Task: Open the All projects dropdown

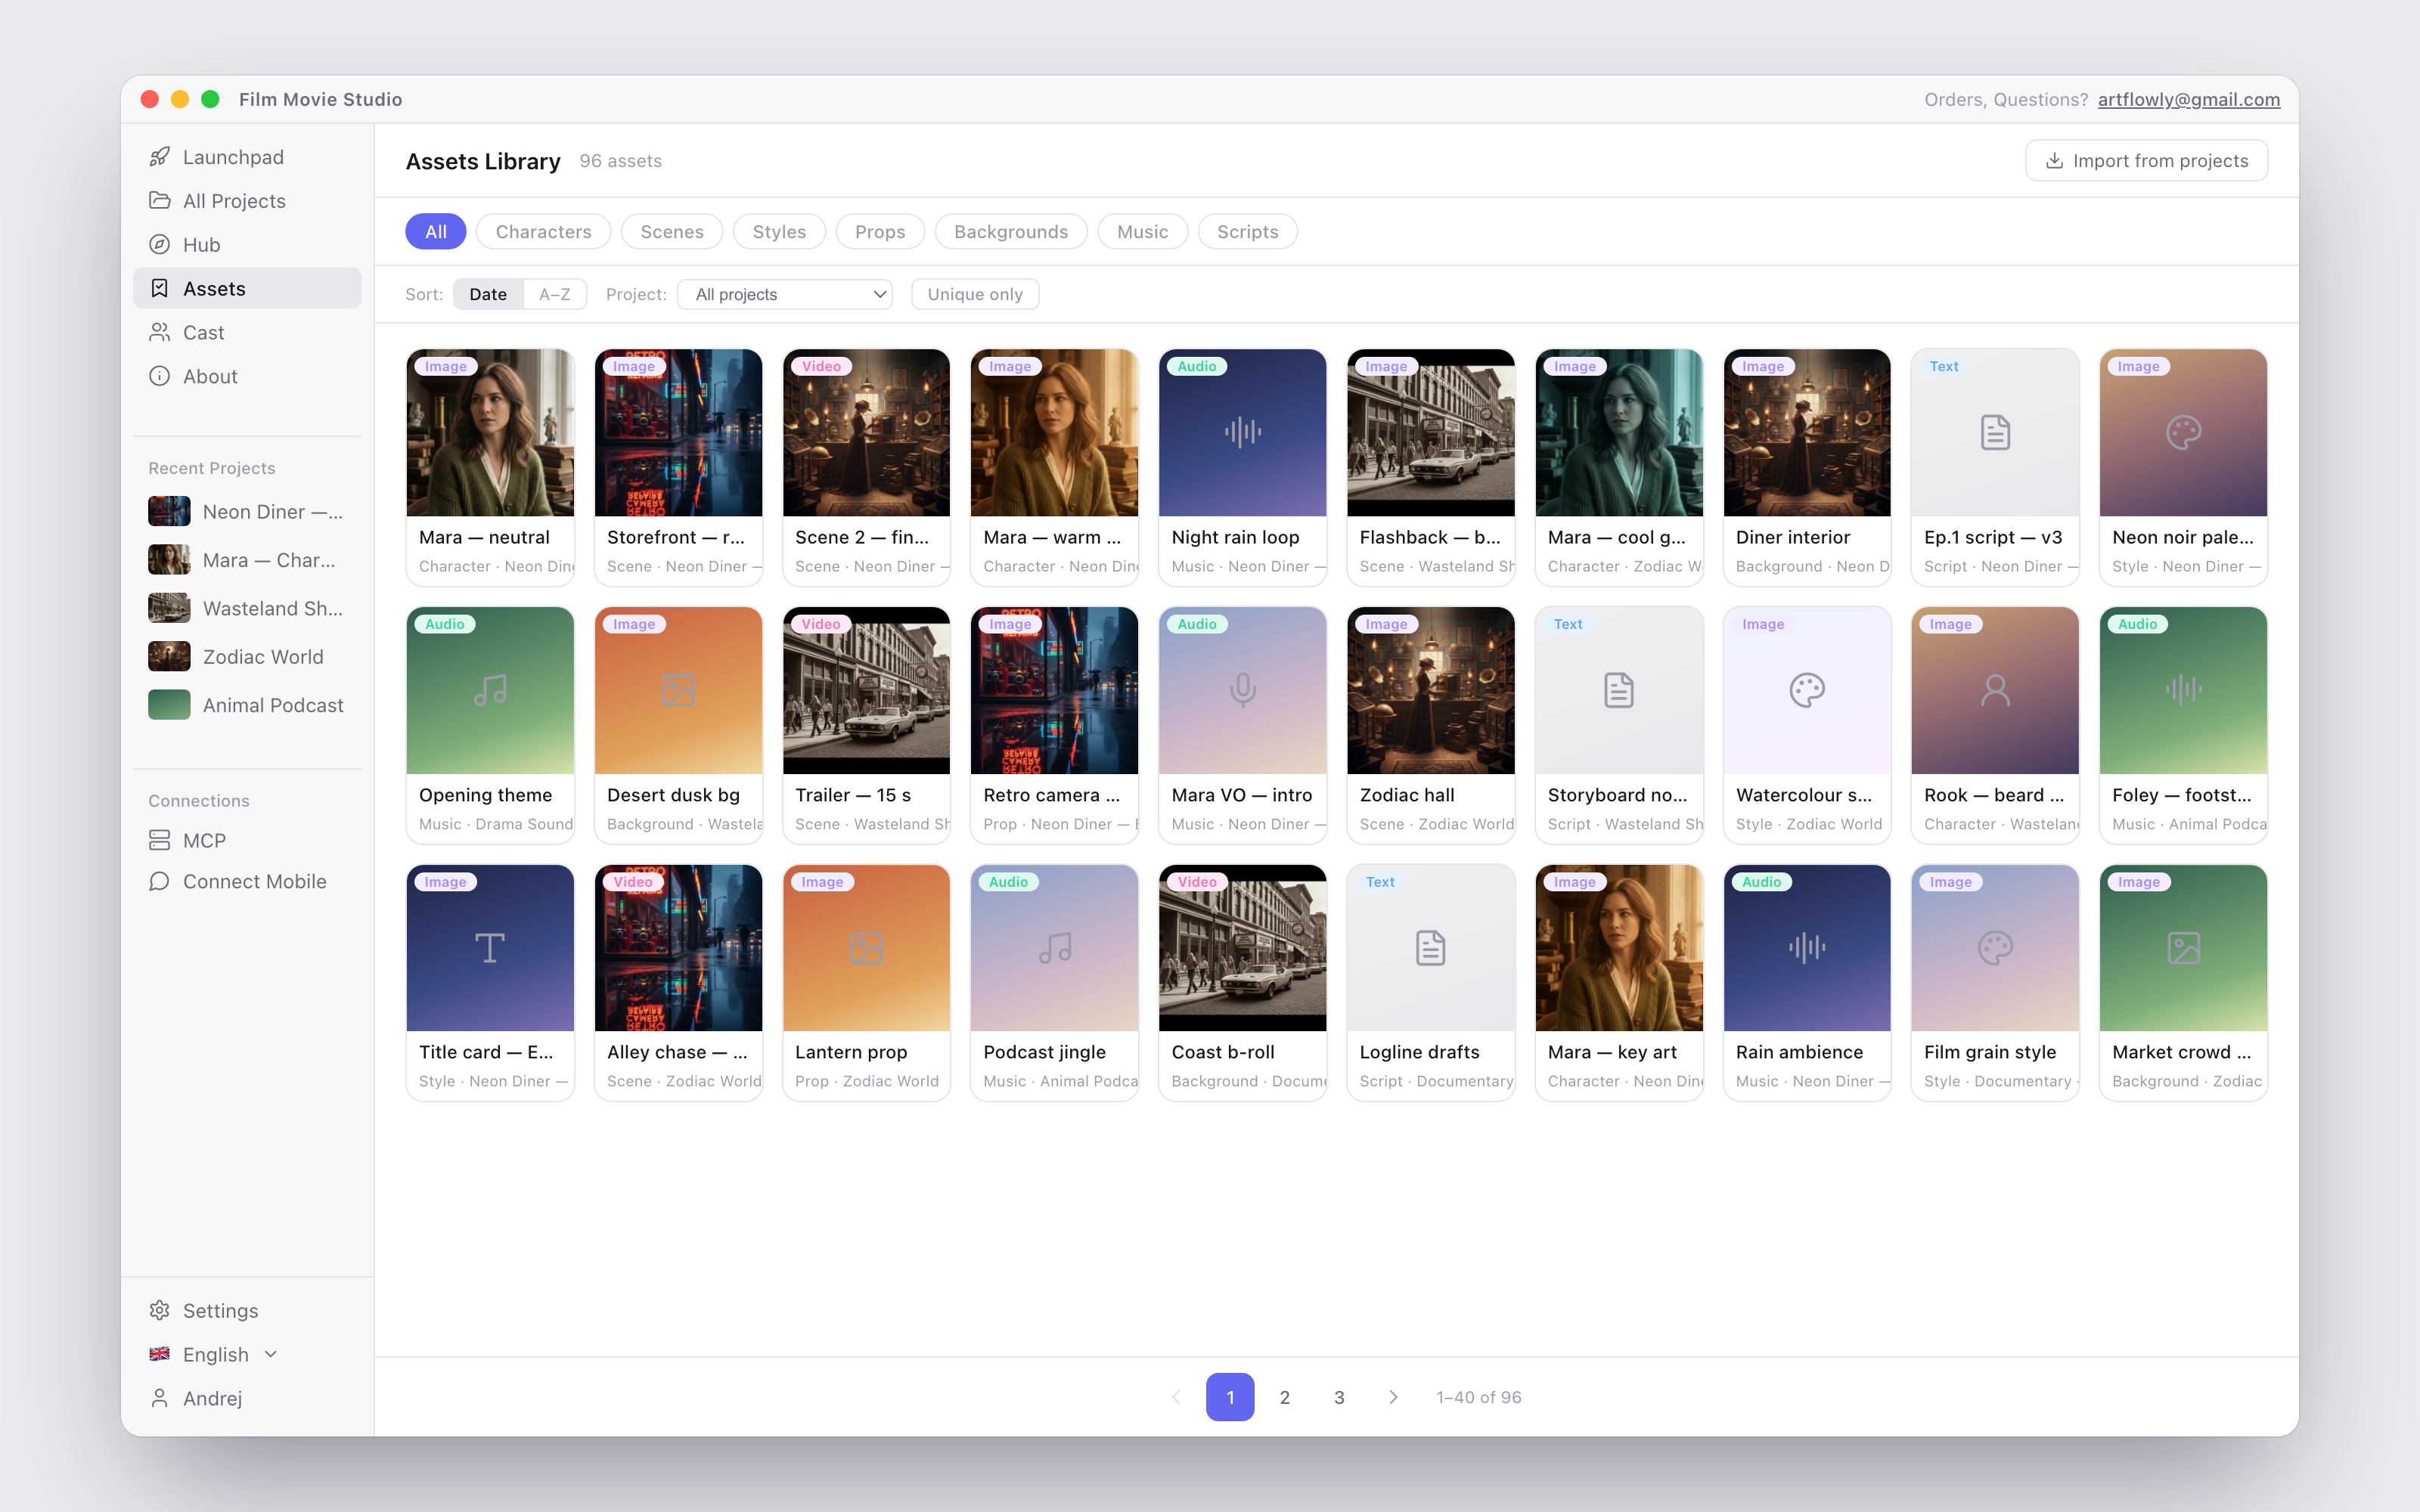Action: click(785, 294)
